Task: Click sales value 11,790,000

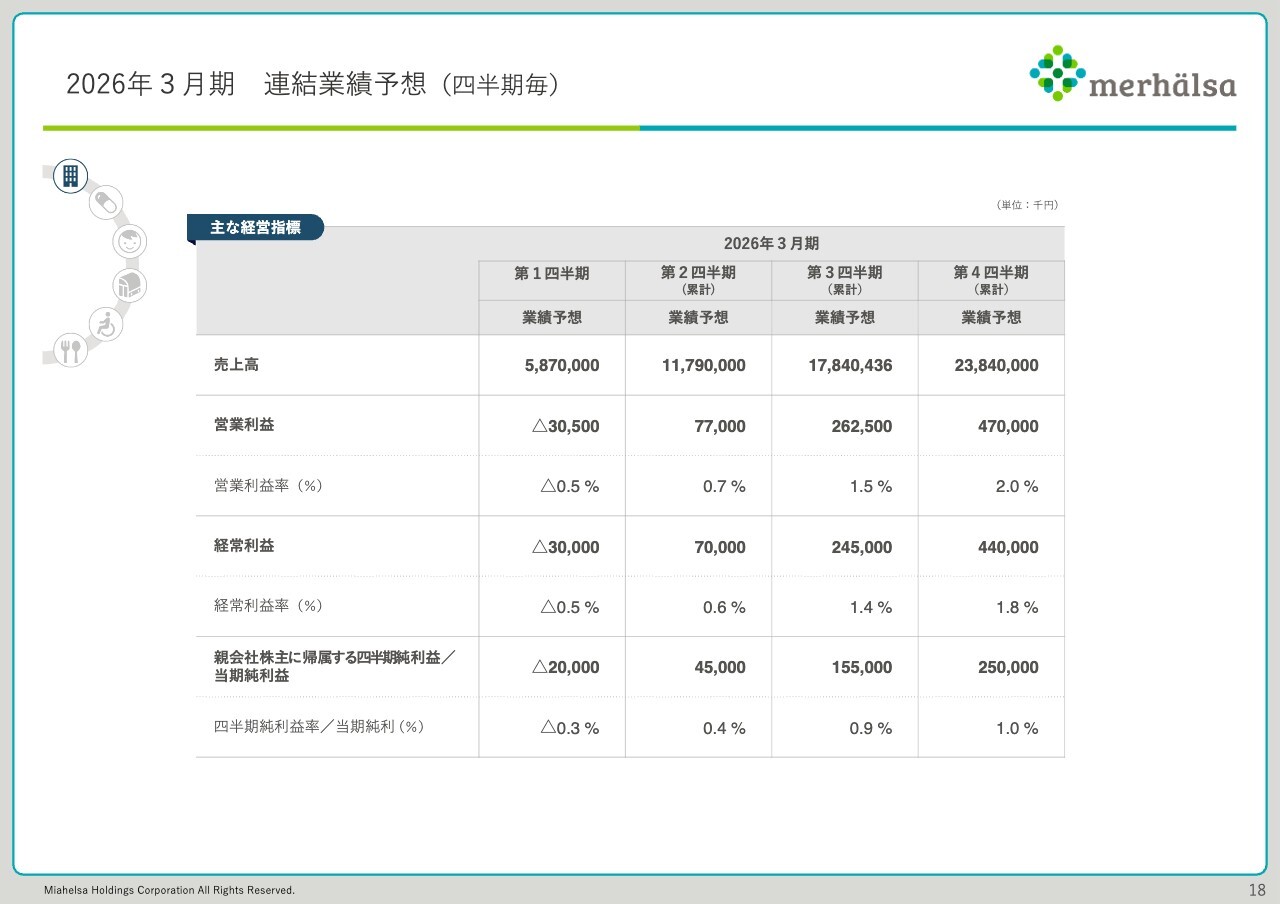Action: pyautogui.click(x=704, y=366)
